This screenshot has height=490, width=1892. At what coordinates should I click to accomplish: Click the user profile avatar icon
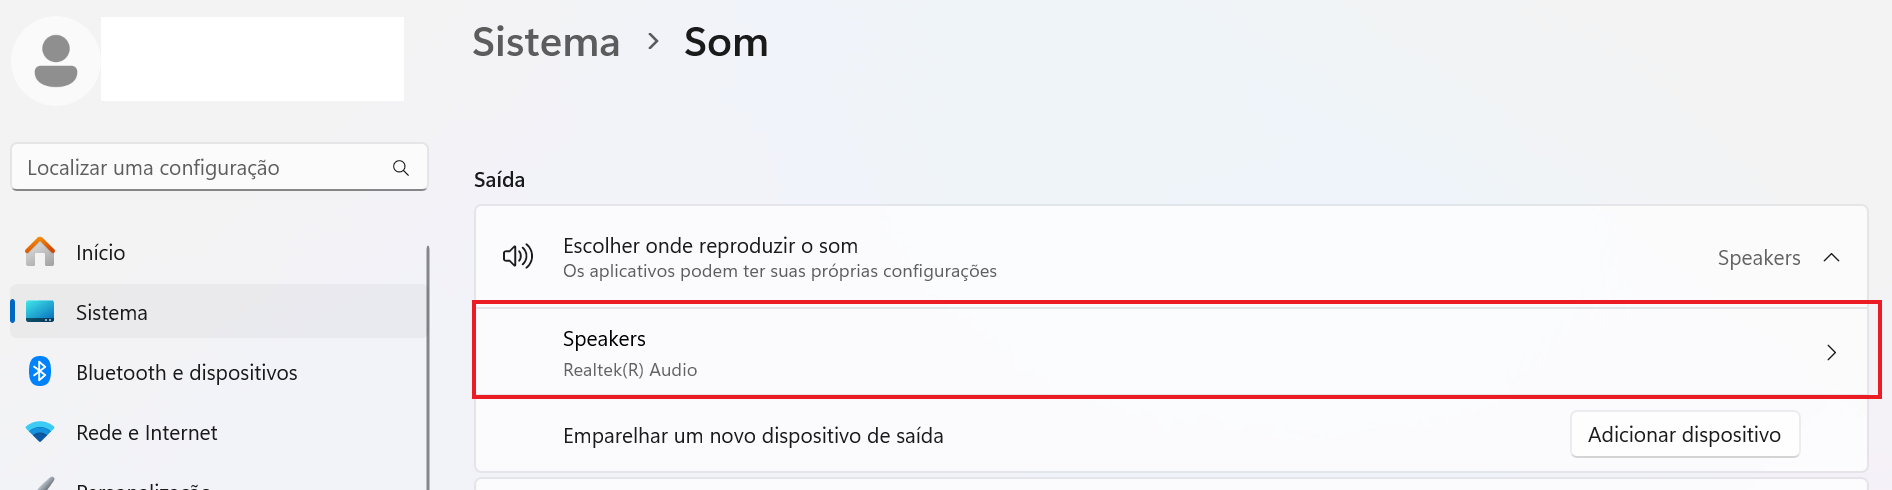56,61
